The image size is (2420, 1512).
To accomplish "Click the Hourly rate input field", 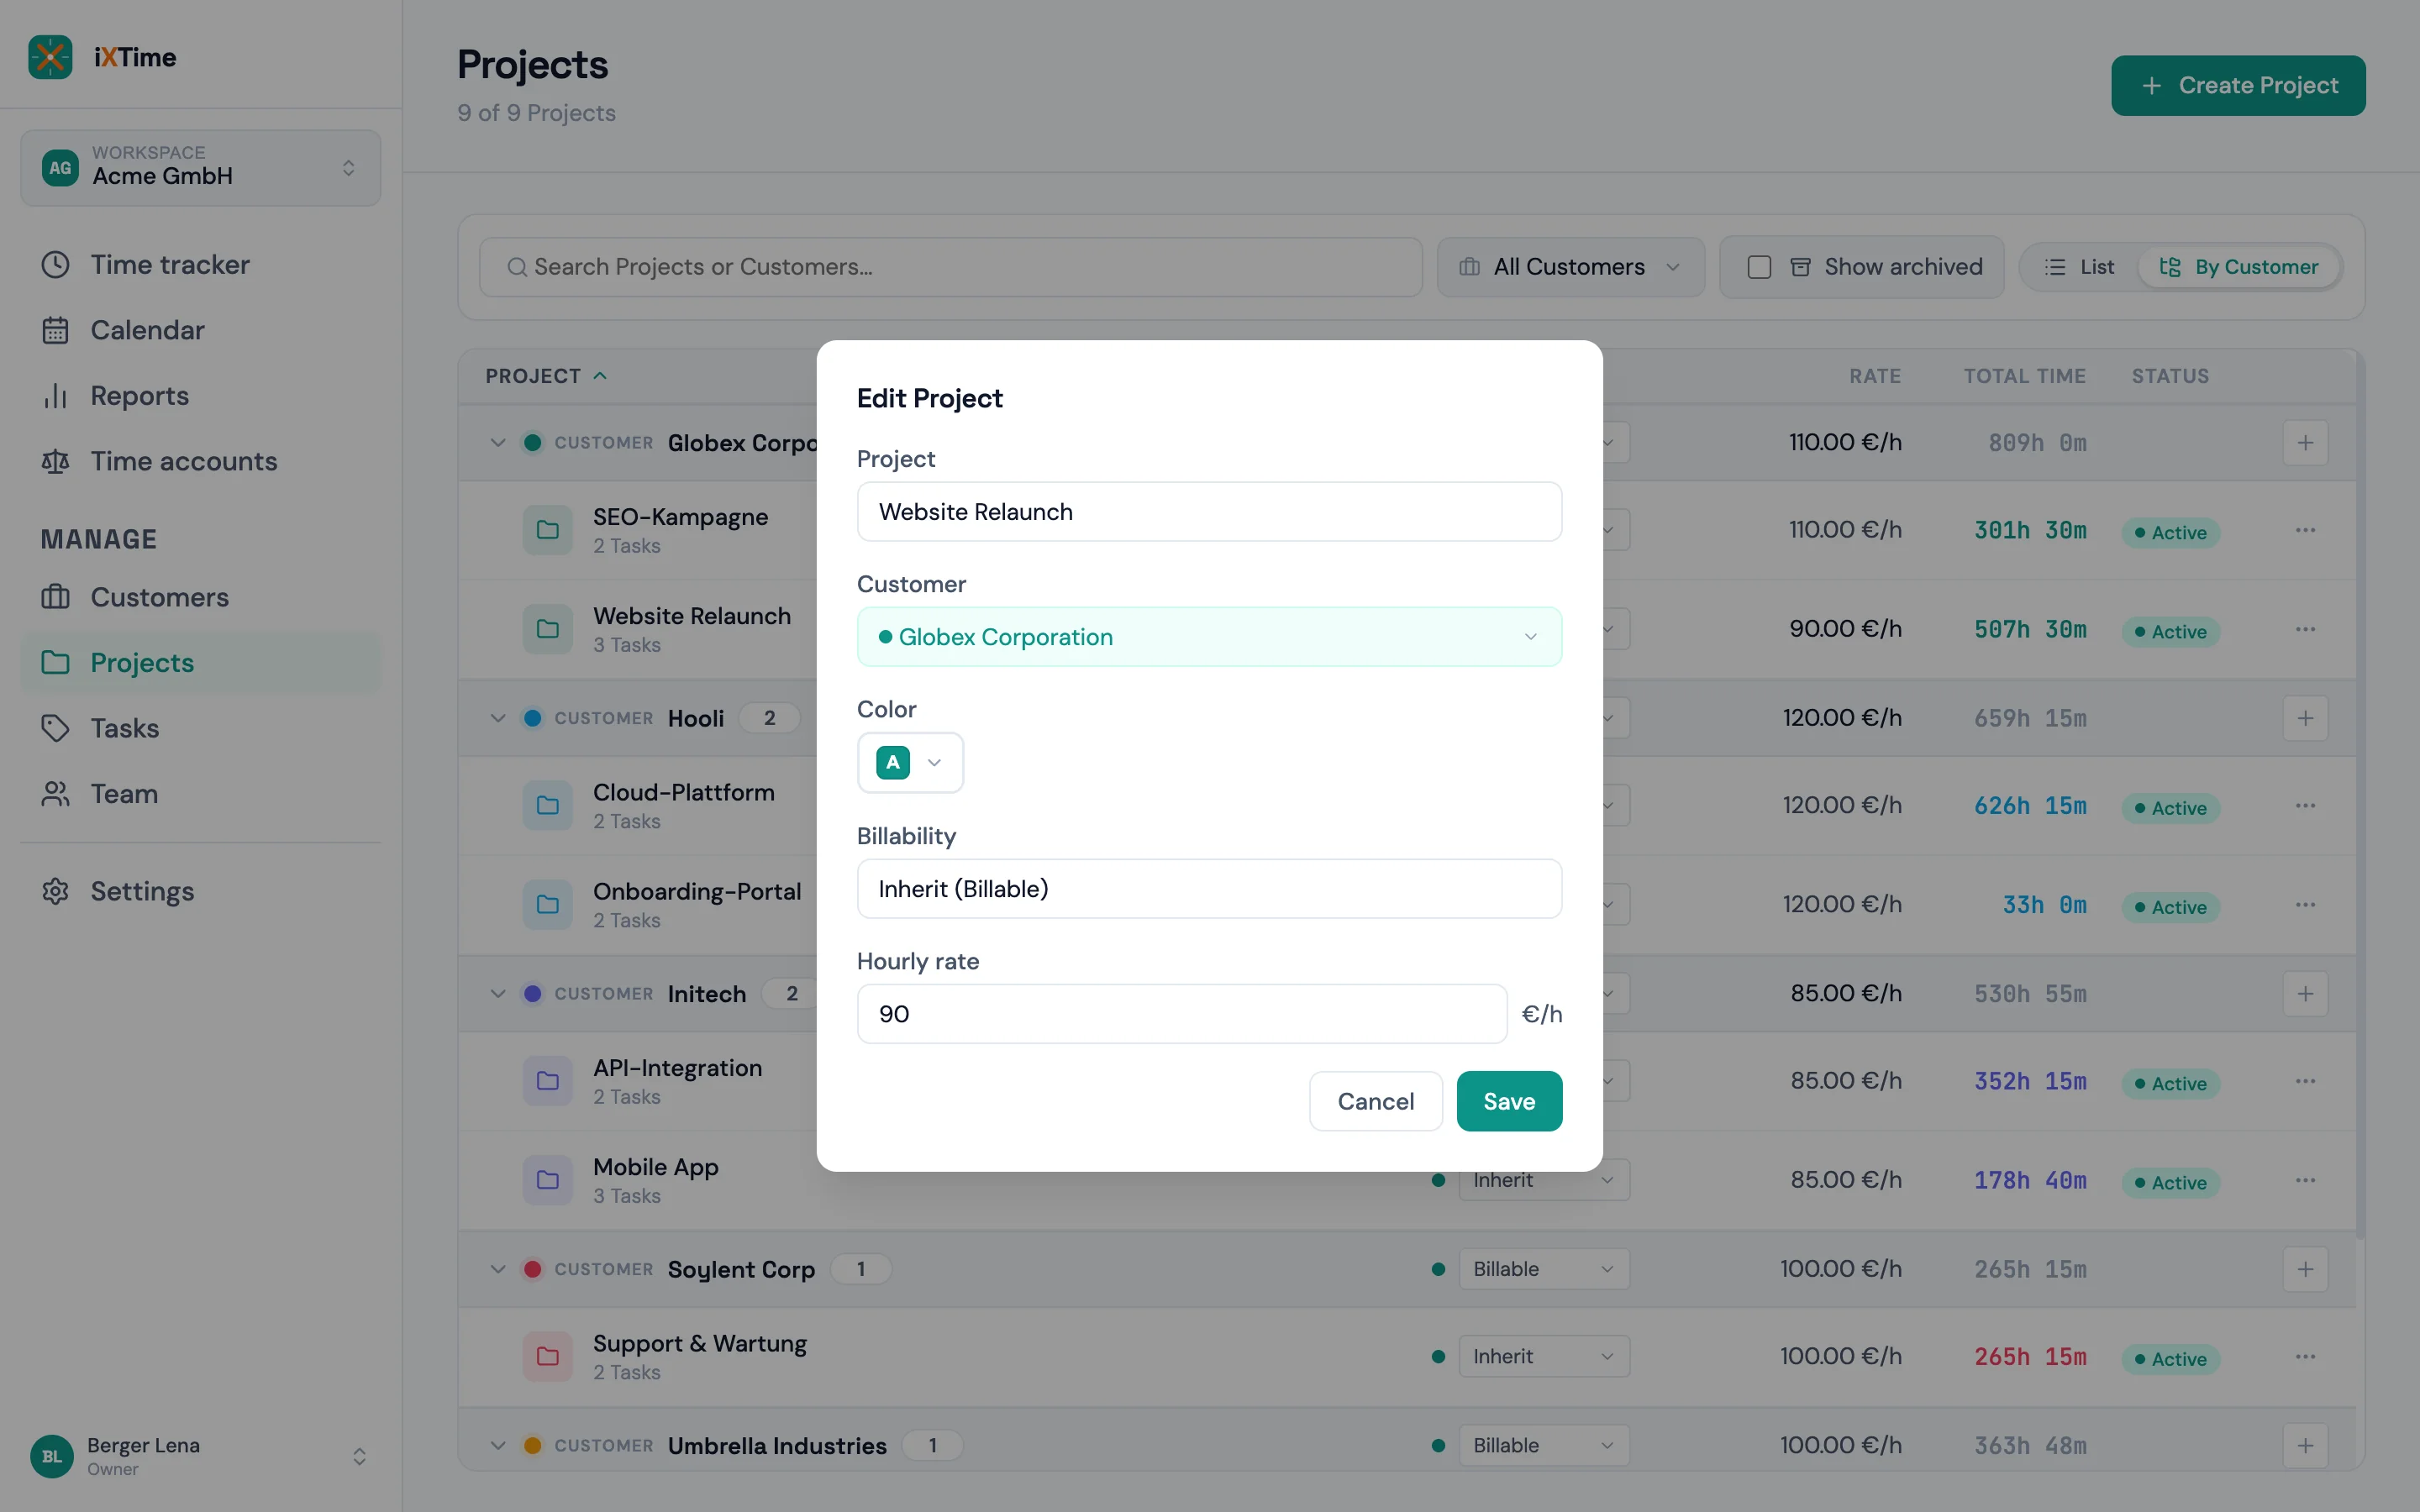I will click(x=1182, y=1014).
